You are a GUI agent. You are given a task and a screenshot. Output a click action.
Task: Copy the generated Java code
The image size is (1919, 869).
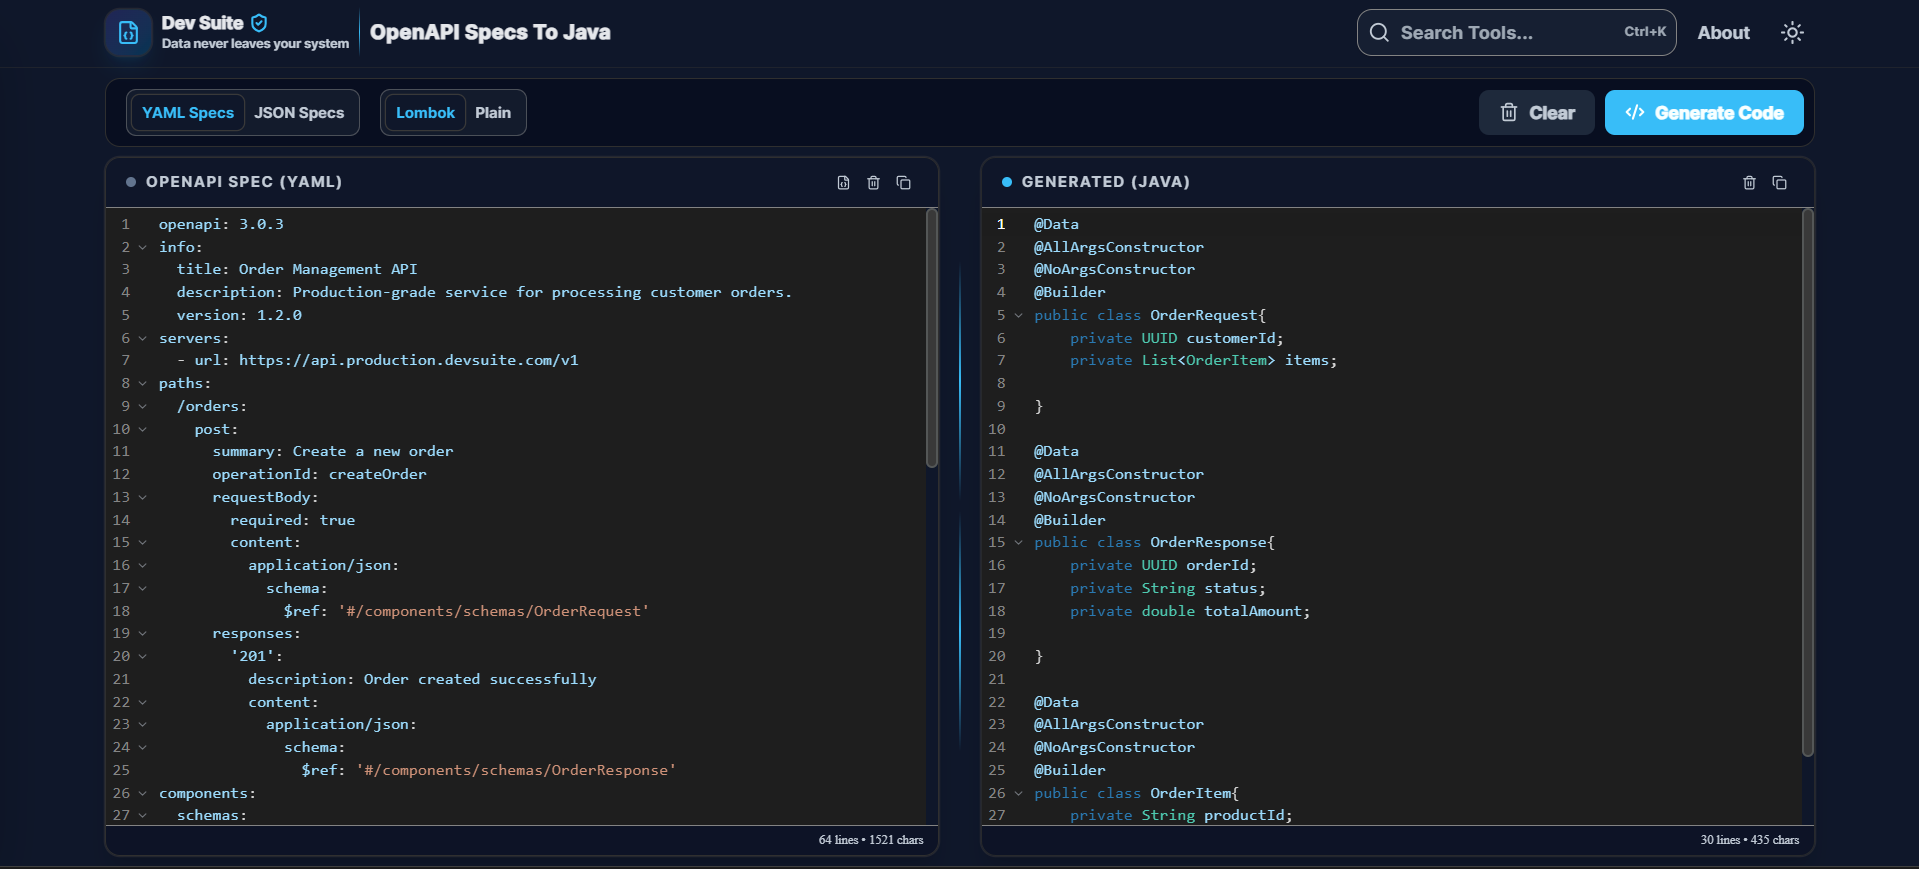(x=1780, y=183)
